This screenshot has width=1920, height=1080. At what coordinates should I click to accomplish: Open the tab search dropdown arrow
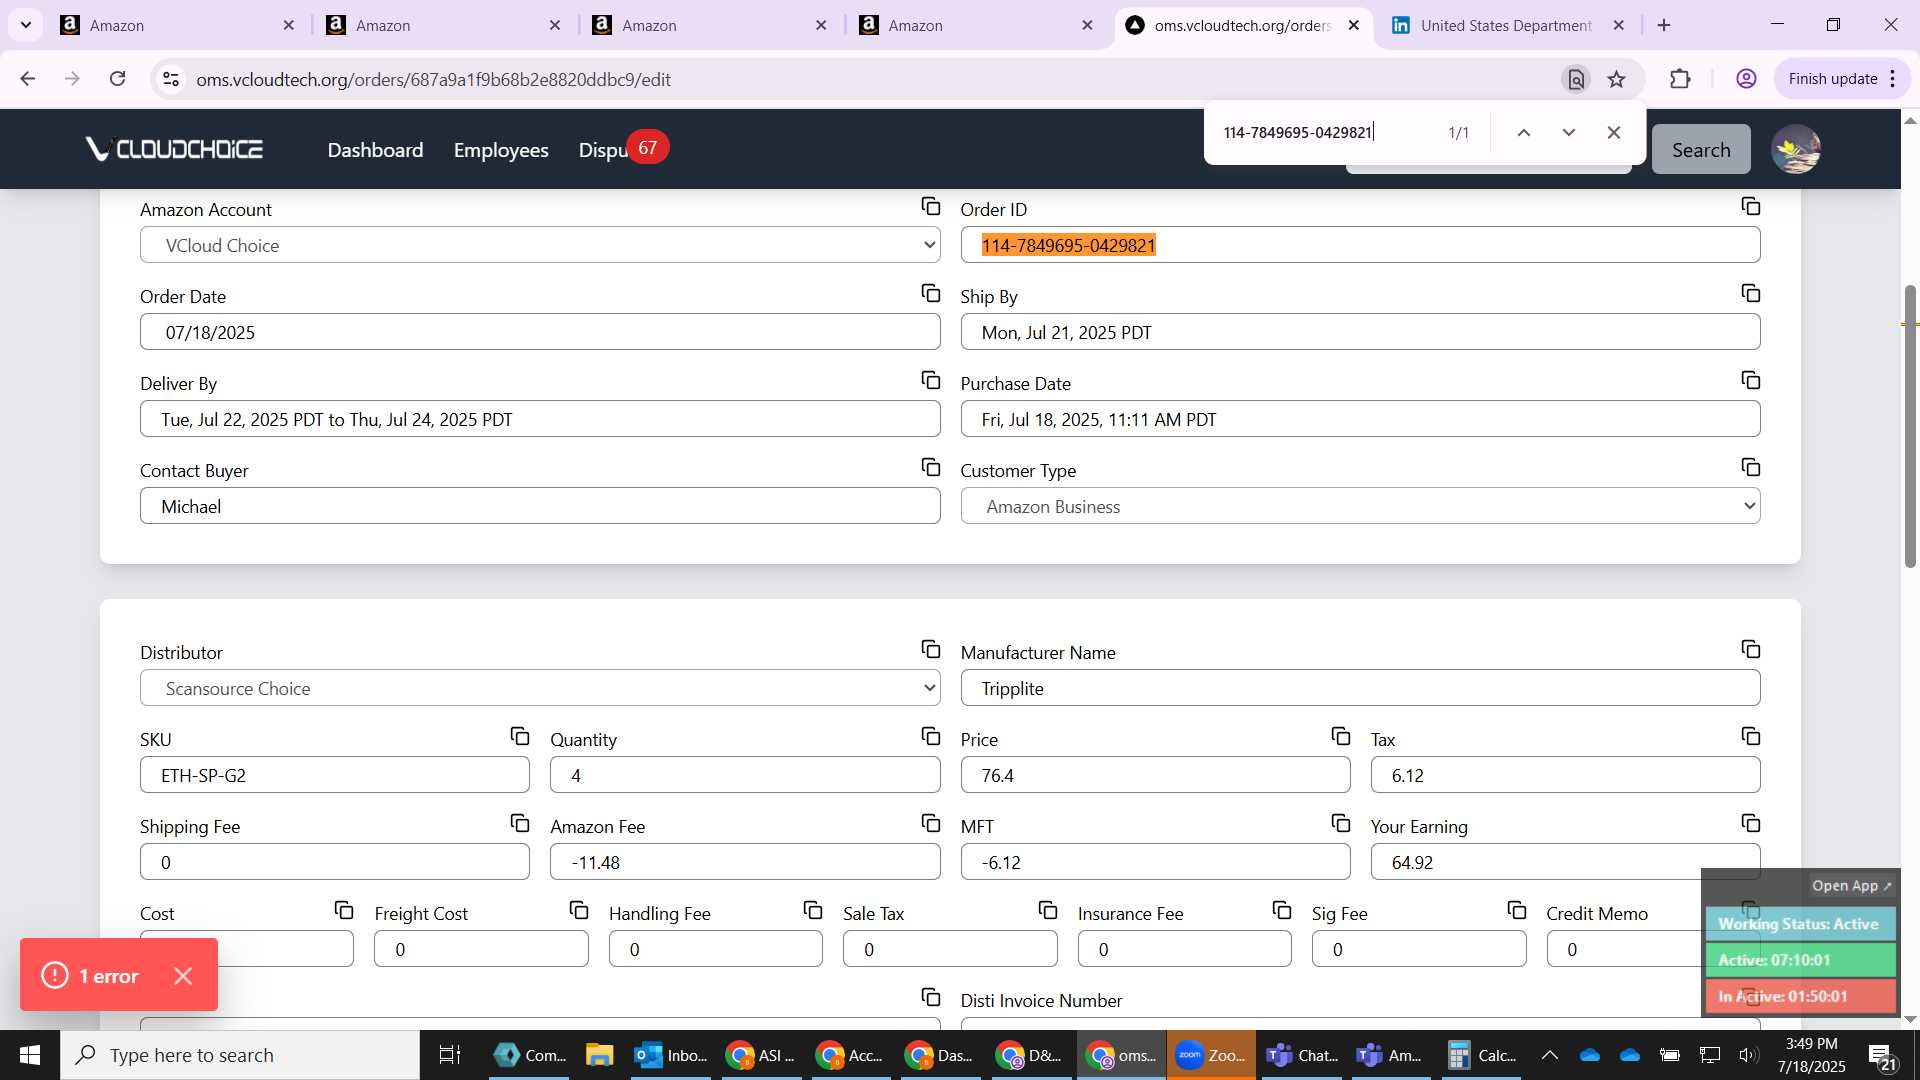(26, 25)
